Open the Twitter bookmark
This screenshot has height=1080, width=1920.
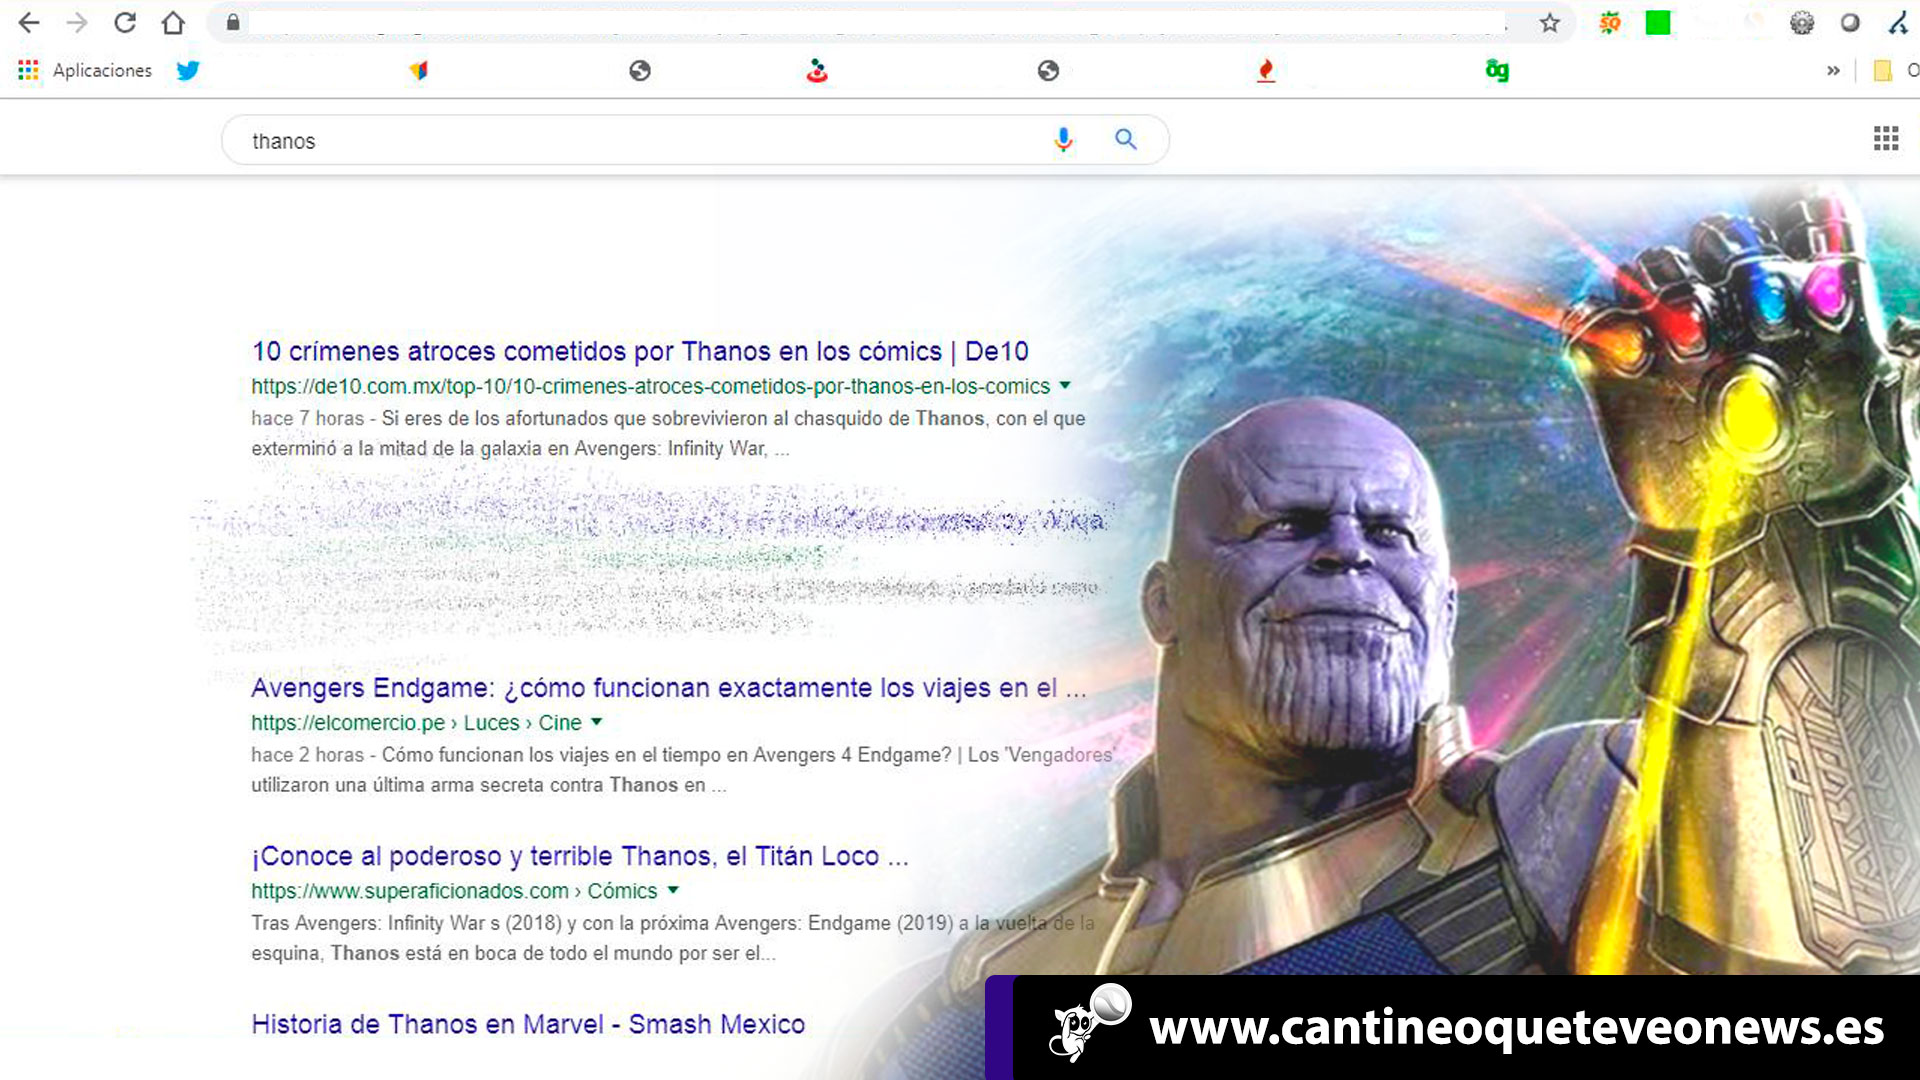click(x=188, y=70)
